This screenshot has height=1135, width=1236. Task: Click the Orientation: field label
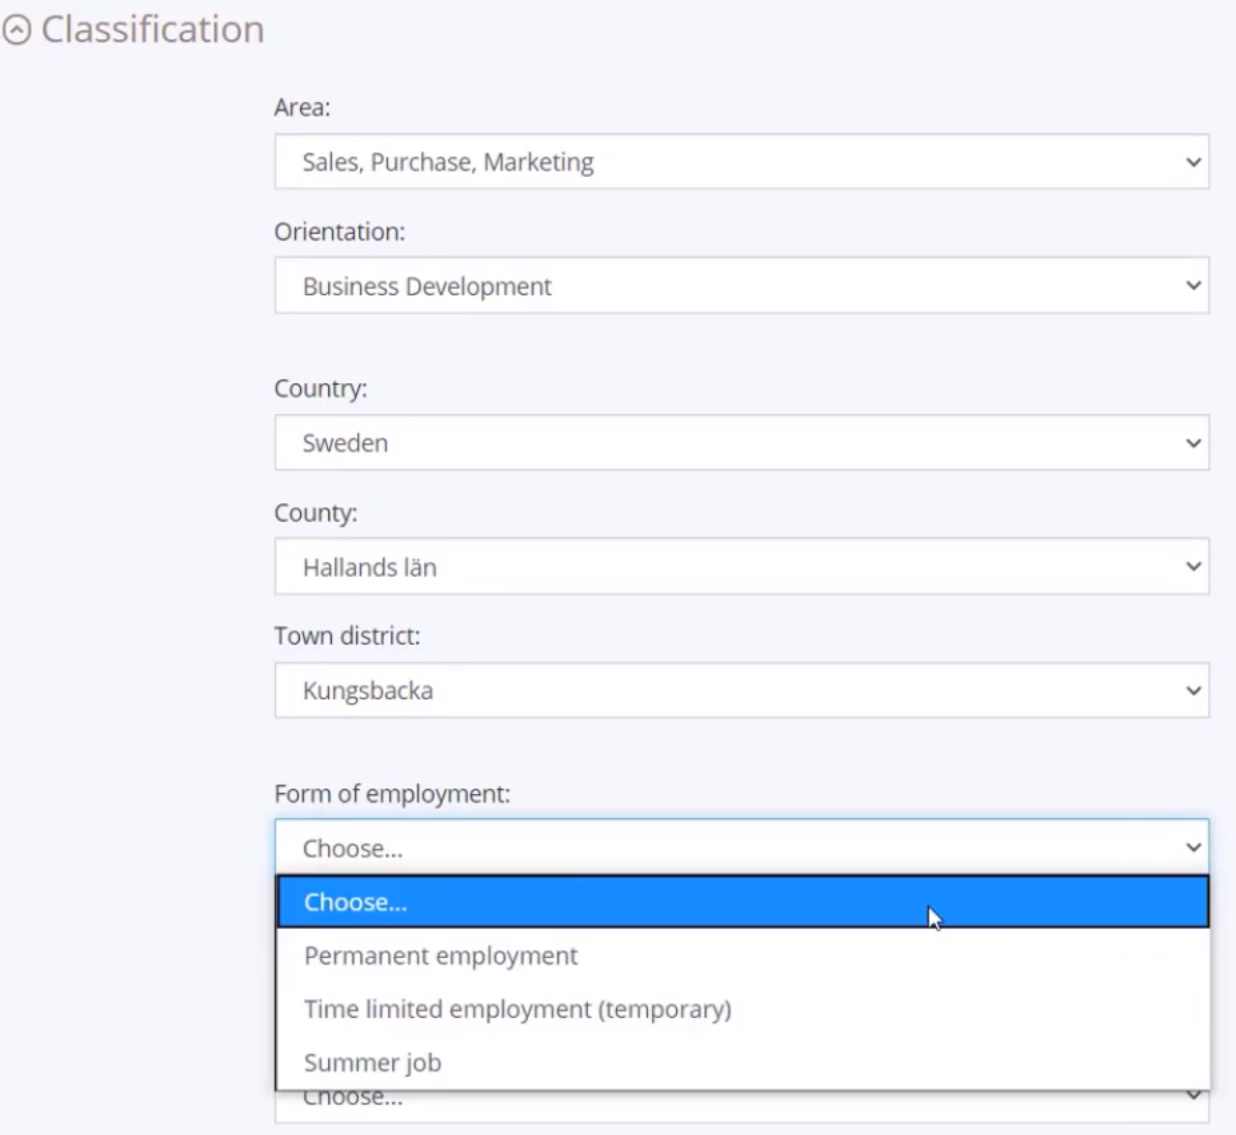click(340, 231)
